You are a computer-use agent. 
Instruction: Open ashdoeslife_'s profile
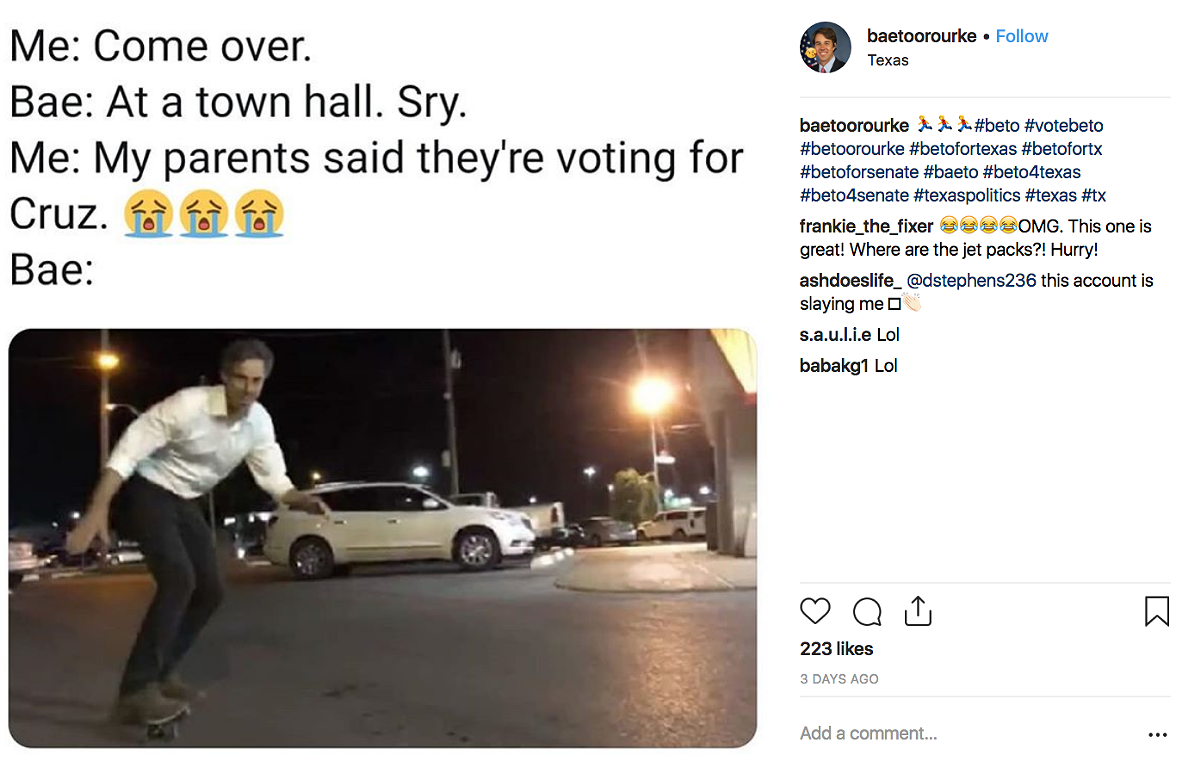point(850,280)
